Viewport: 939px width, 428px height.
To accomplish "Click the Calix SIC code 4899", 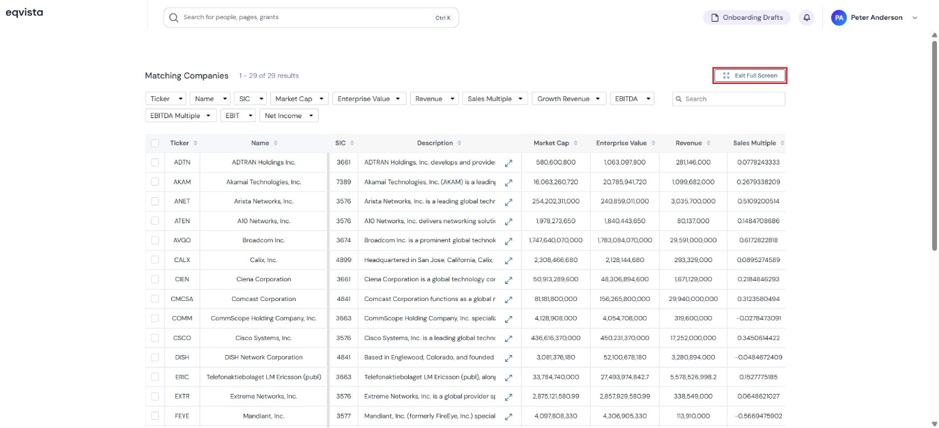I will click(x=344, y=260).
